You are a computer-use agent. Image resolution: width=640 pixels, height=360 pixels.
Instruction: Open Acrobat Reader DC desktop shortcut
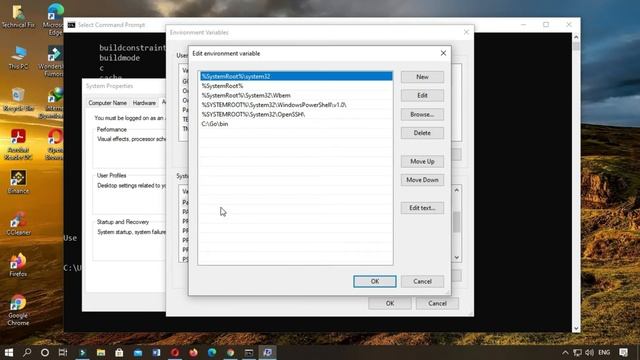(x=18, y=144)
